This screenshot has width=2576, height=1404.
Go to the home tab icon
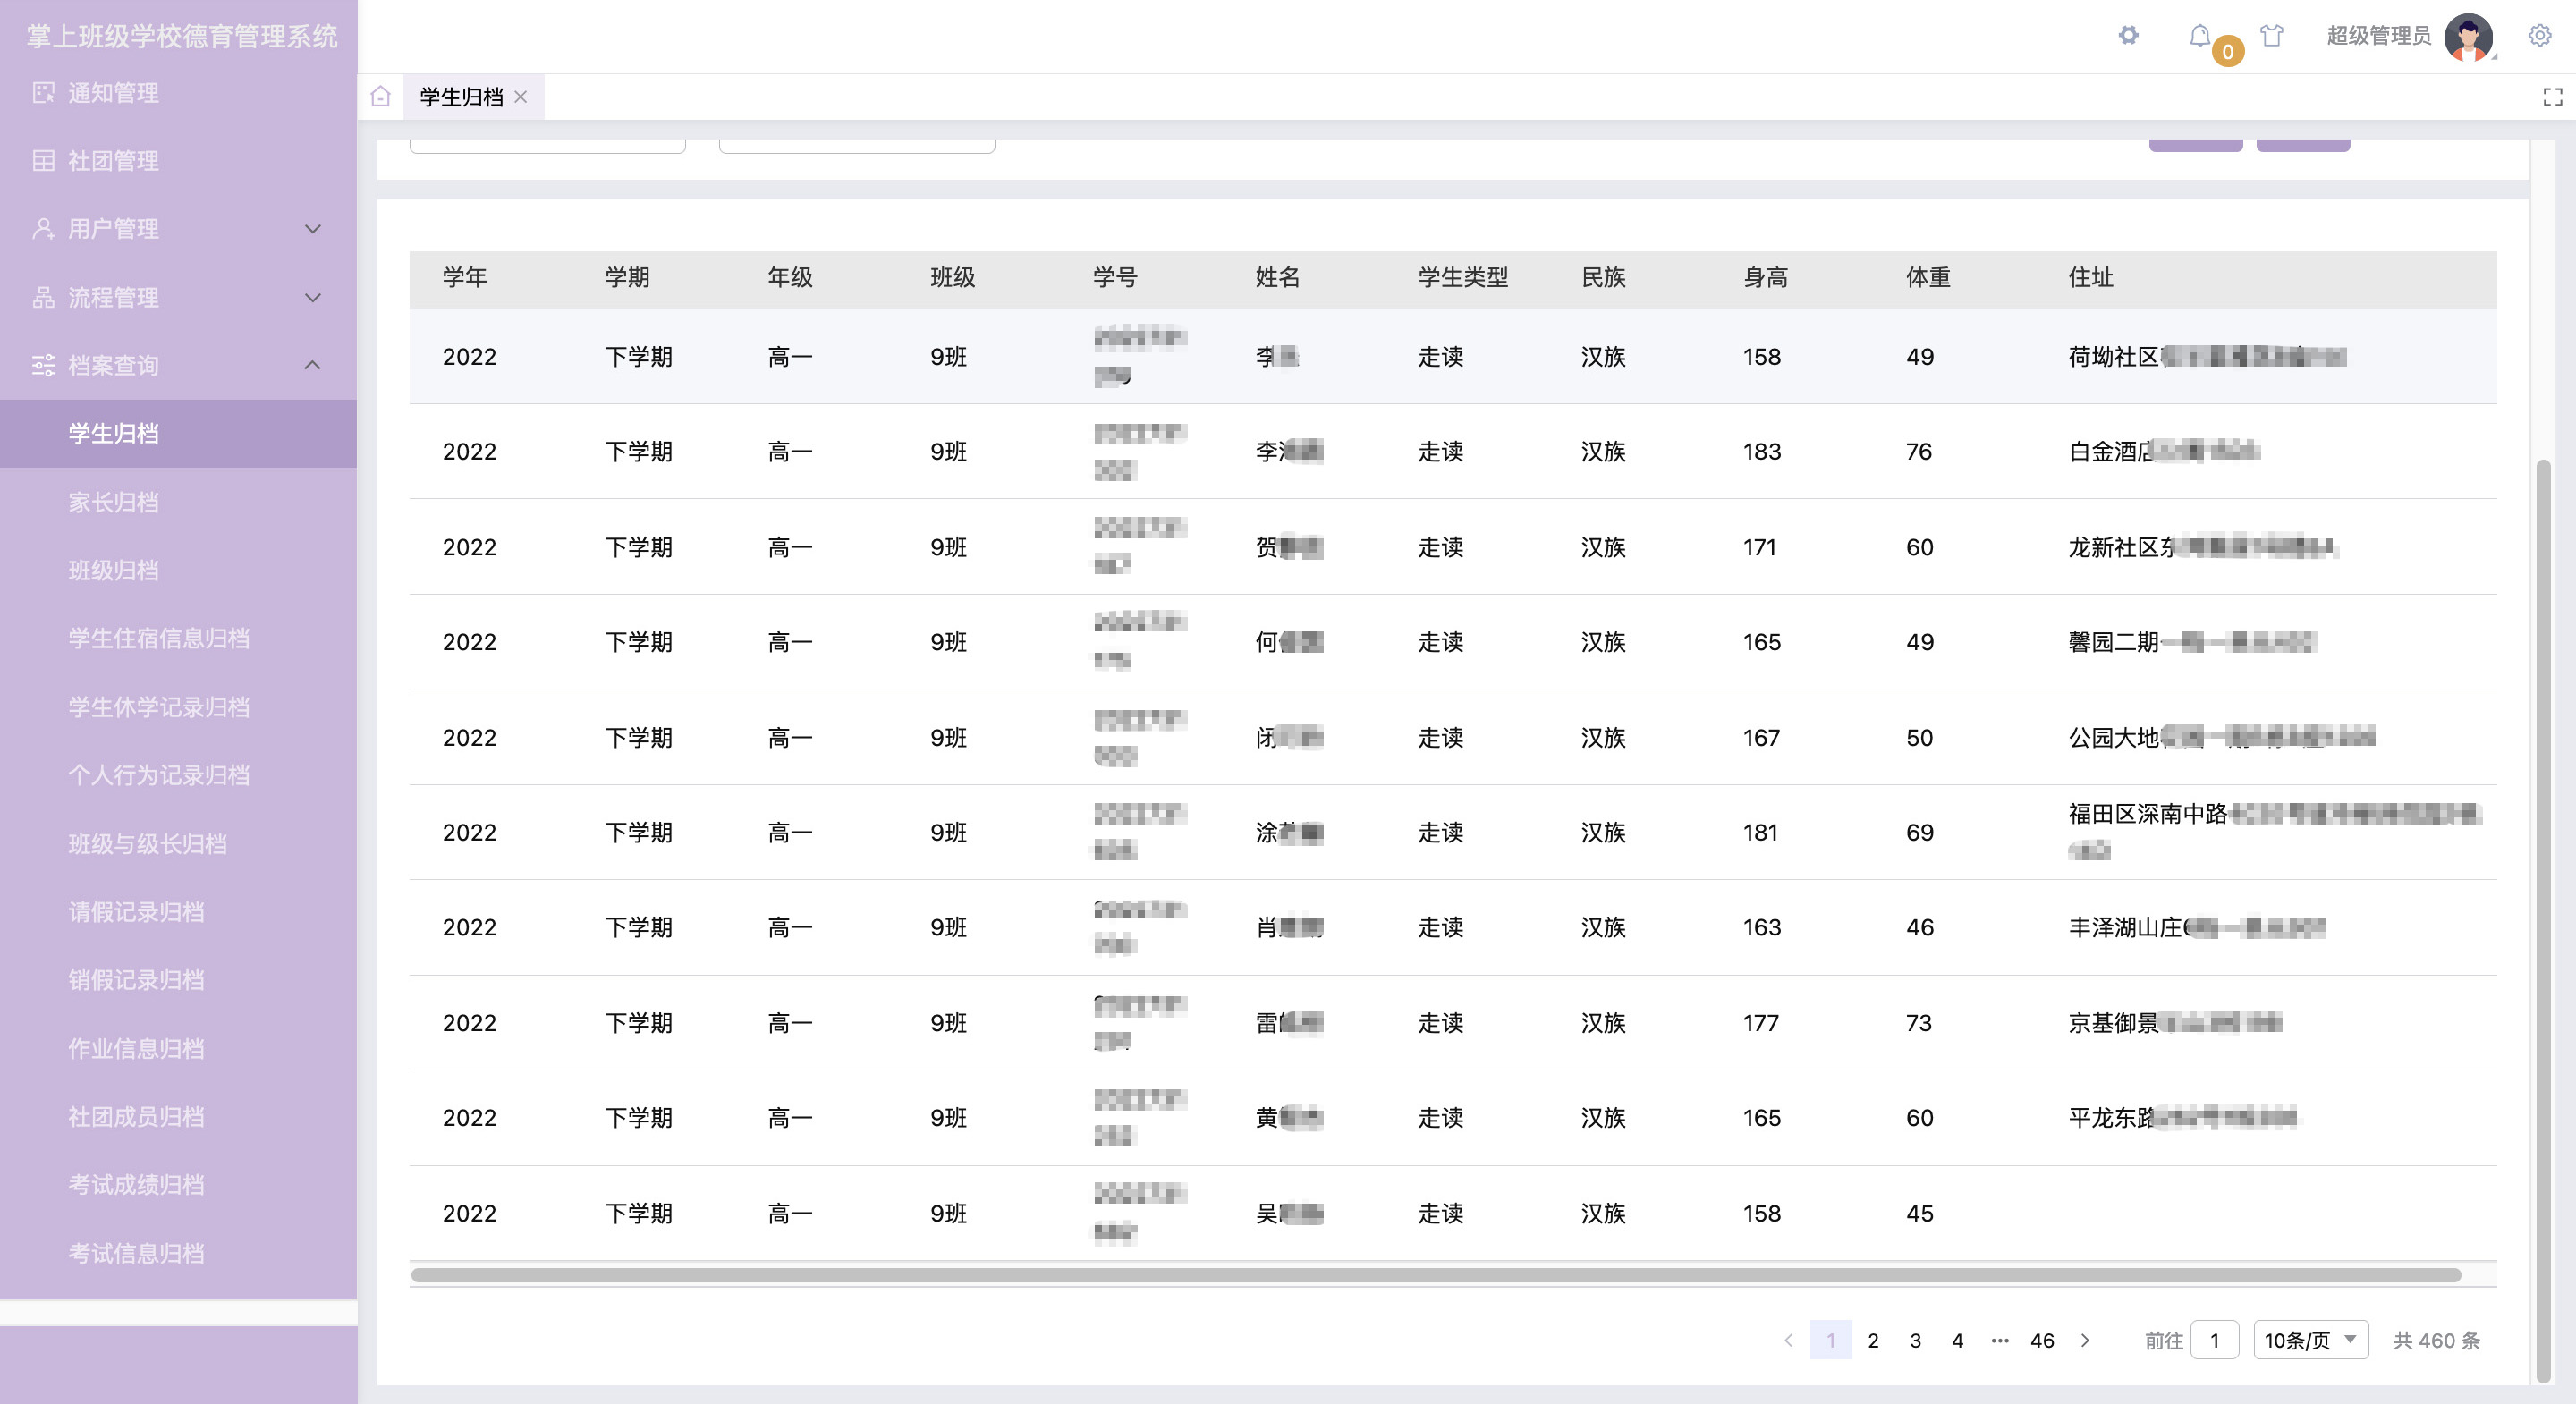pos(380,97)
